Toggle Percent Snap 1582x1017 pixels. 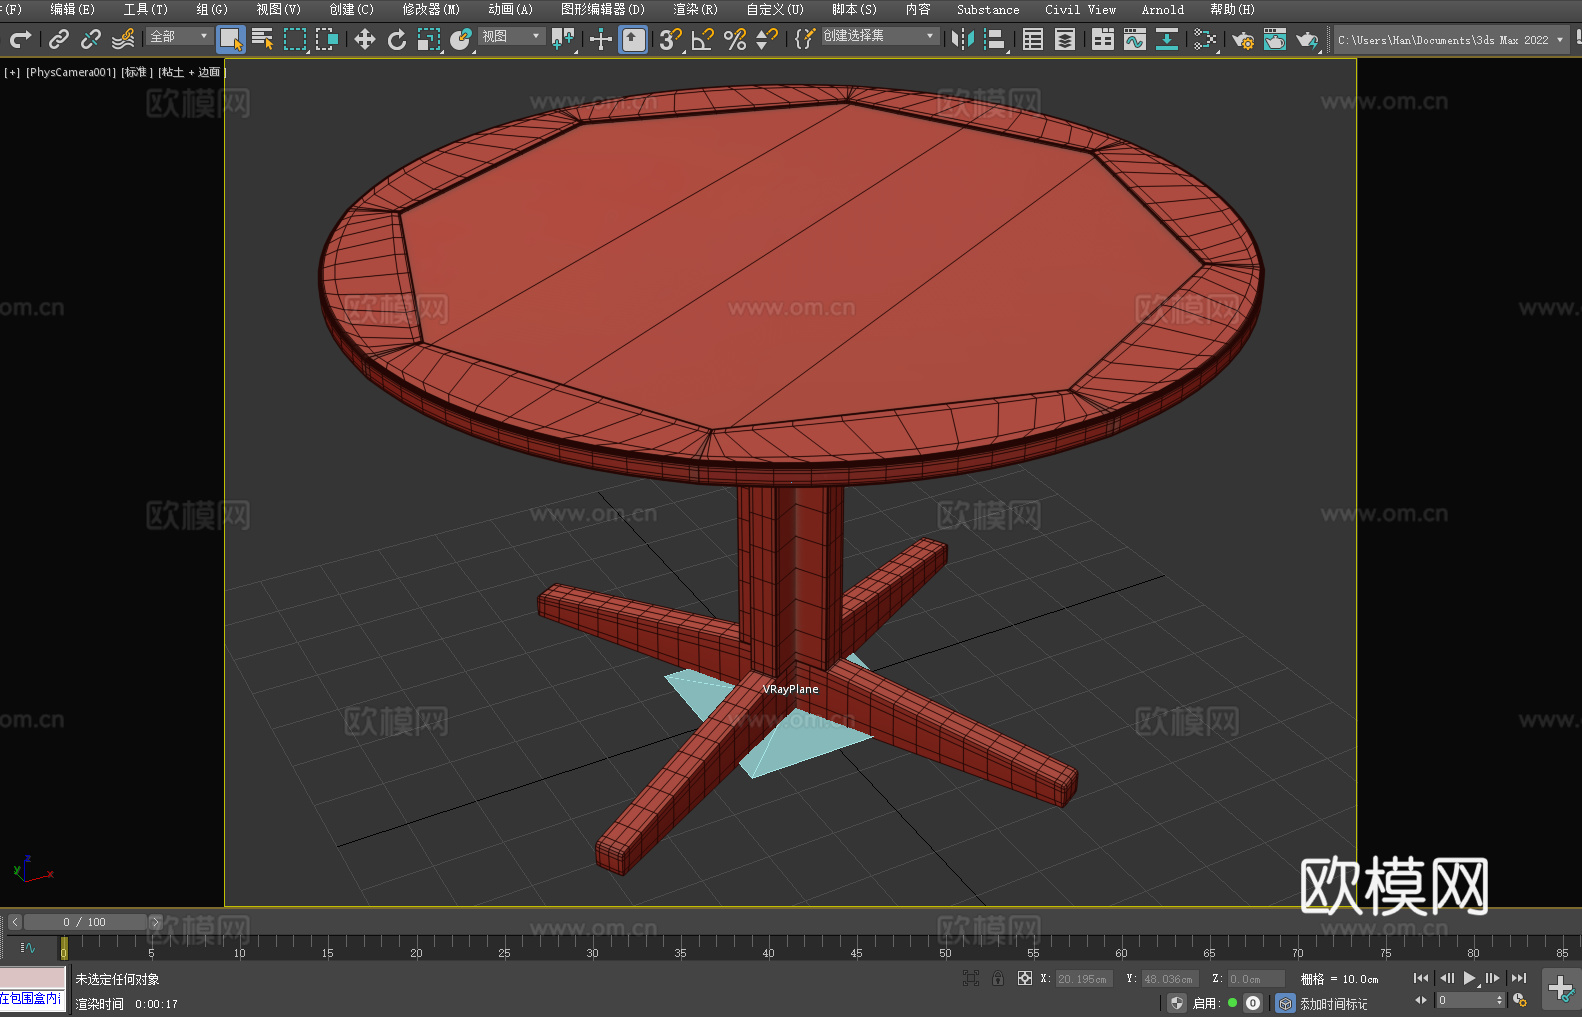click(735, 40)
